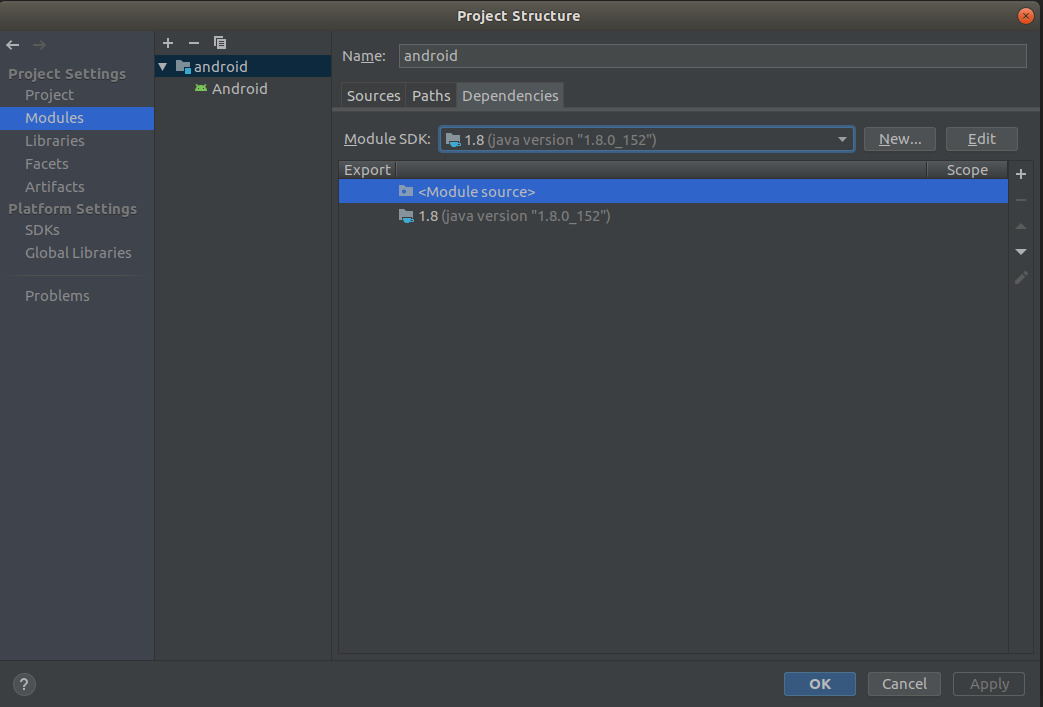Collapse the android module tree node
Viewport: 1043px width, 707px height.
(163, 67)
